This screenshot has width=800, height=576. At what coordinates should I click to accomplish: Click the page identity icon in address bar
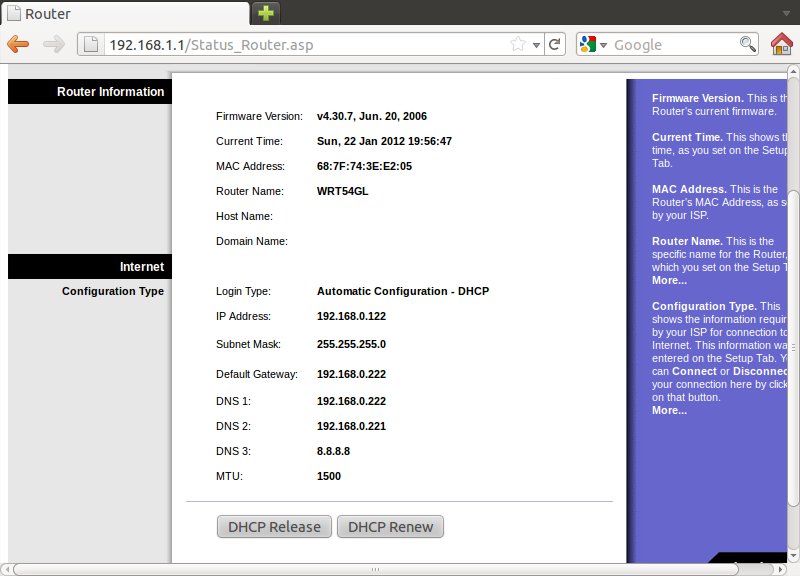coord(92,44)
